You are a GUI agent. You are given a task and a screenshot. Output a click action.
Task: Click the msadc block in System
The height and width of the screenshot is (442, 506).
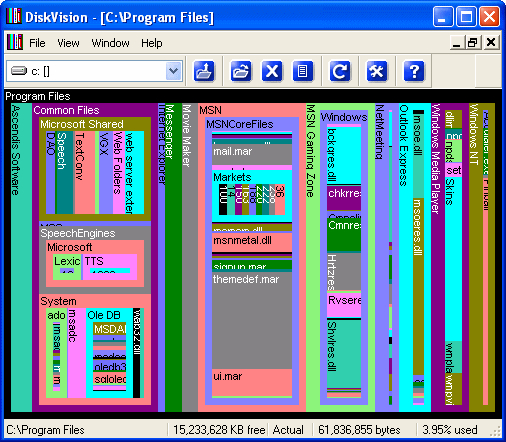77,353
